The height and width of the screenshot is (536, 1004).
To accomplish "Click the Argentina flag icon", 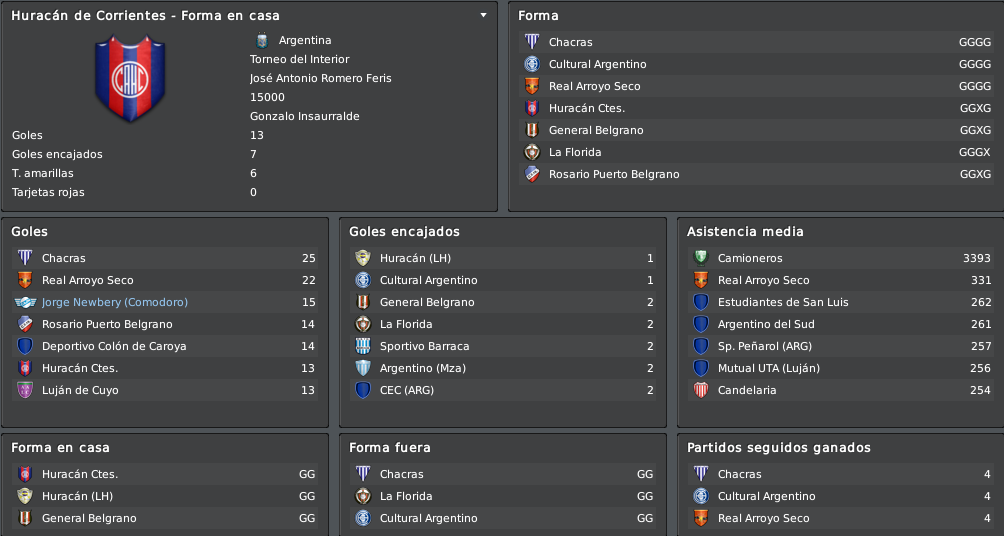I will (x=261, y=40).
